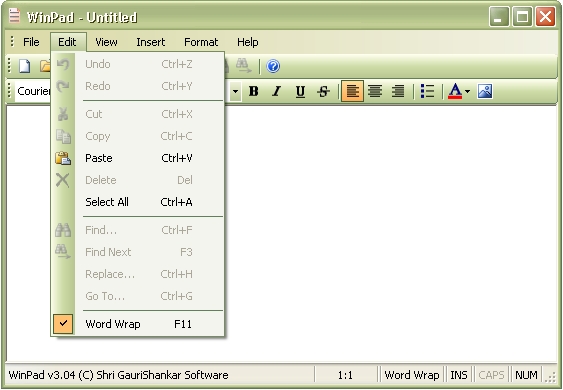The height and width of the screenshot is (390, 563).
Task: Click the Copy pages icon in menu
Action: [x=63, y=136]
